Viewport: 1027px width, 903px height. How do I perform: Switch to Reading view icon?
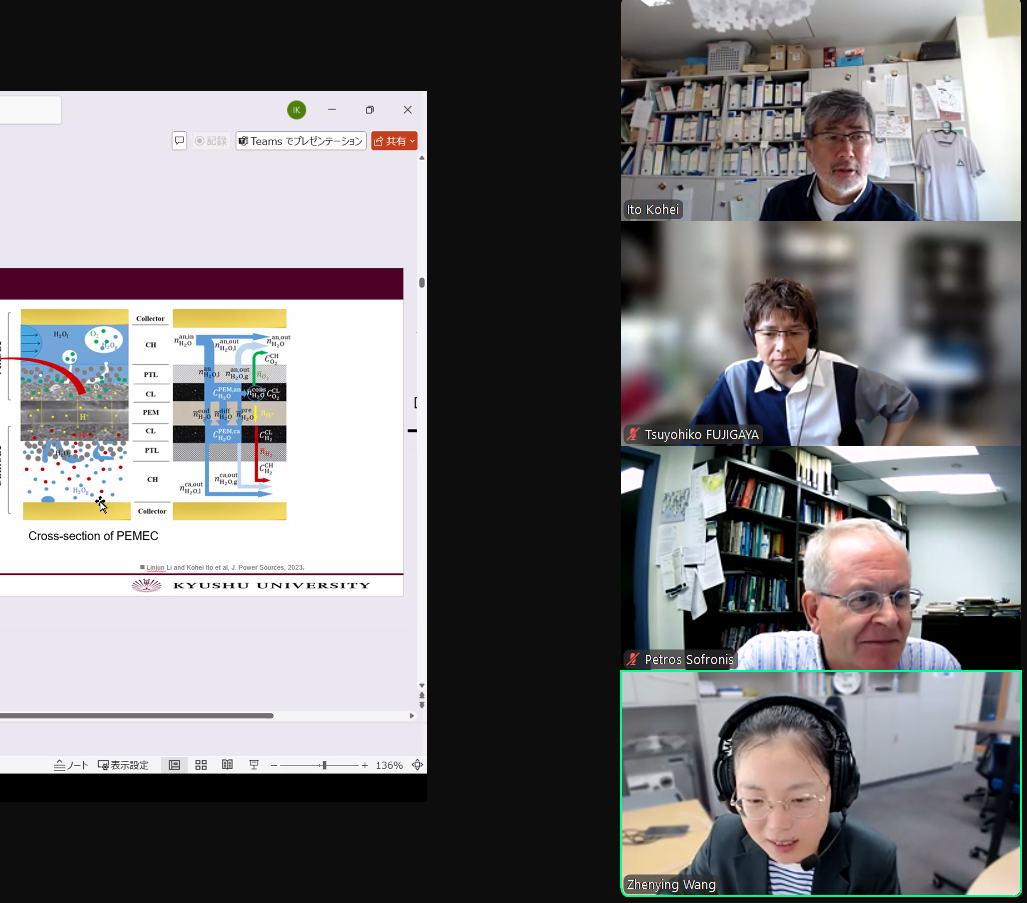point(227,765)
